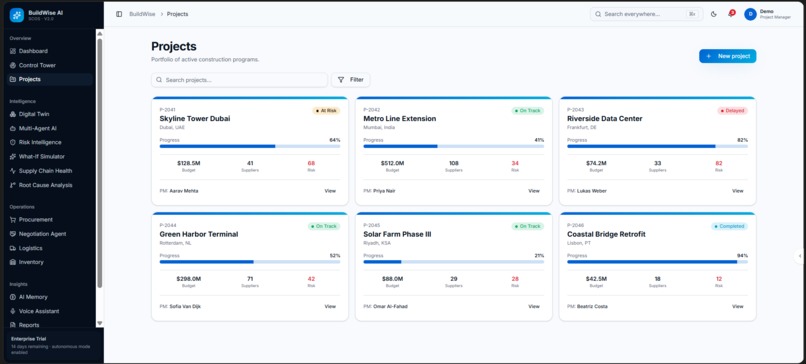The height and width of the screenshot is (364, 806).
Task: View the Metro Line Extension project
Action: (x=534, y=191)
